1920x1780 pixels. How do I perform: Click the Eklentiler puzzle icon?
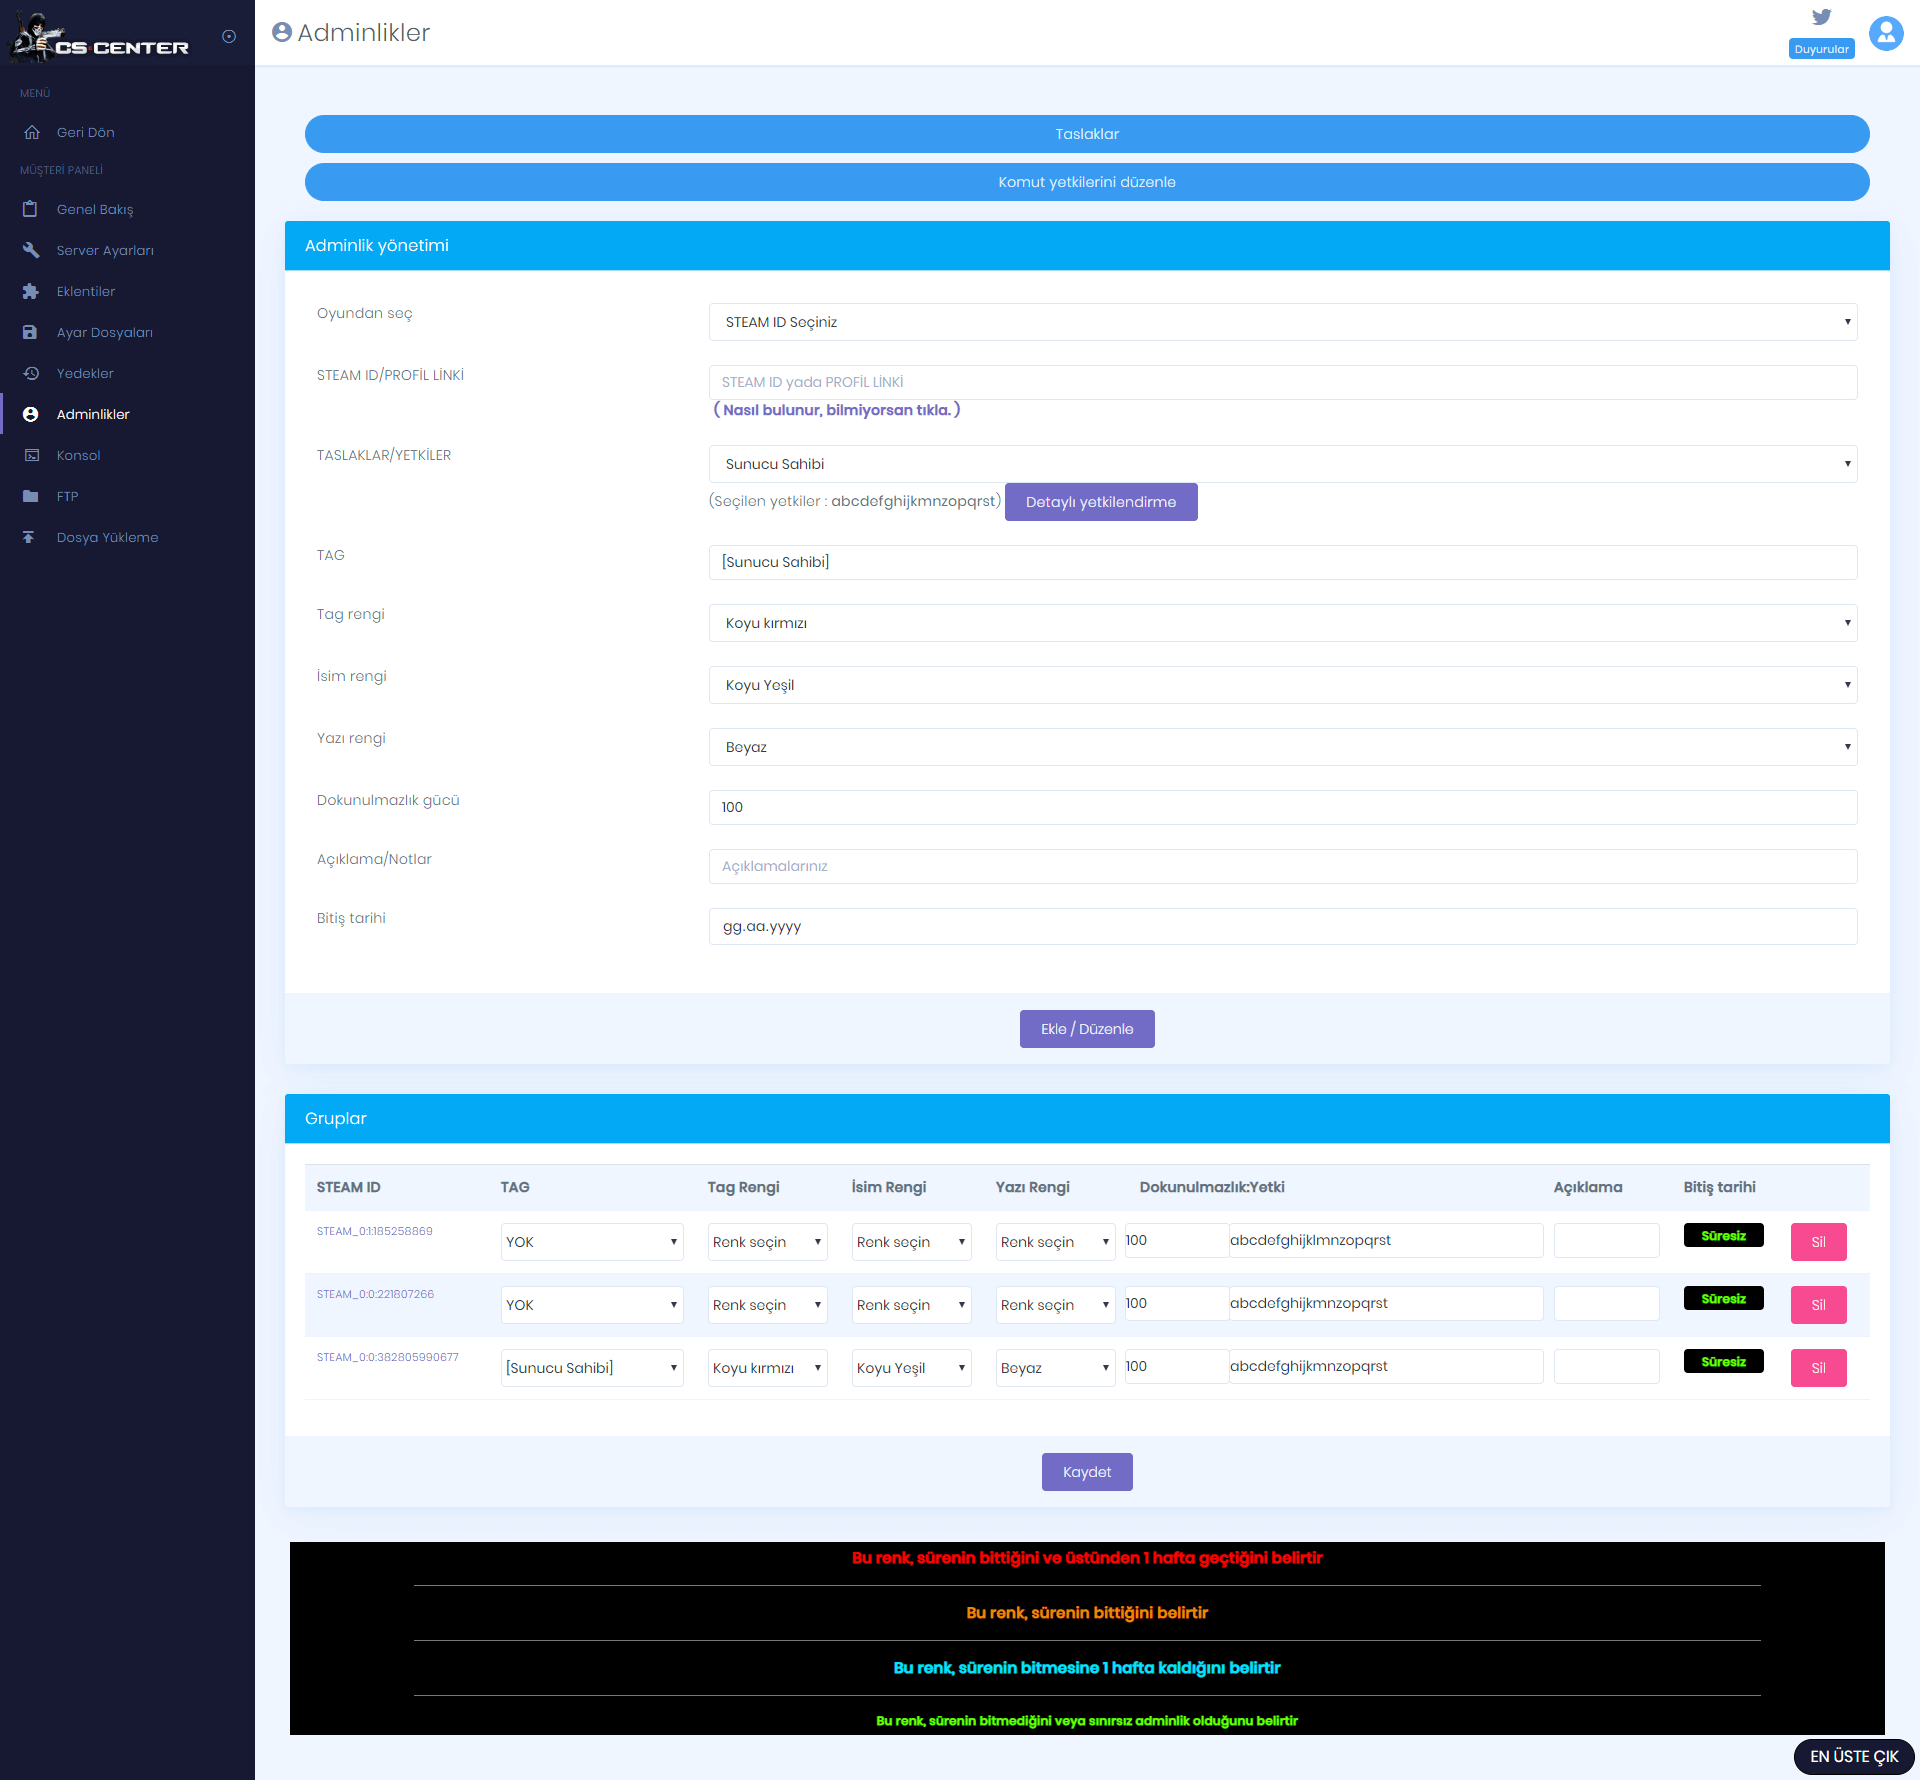pyautogui.click(x=31, y=291)
